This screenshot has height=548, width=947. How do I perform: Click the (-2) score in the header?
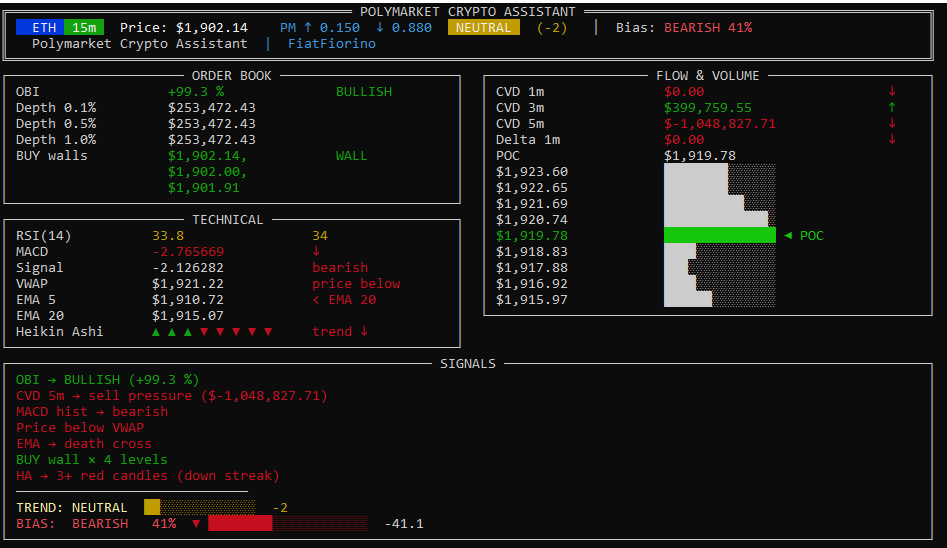[x=552, y=28]
